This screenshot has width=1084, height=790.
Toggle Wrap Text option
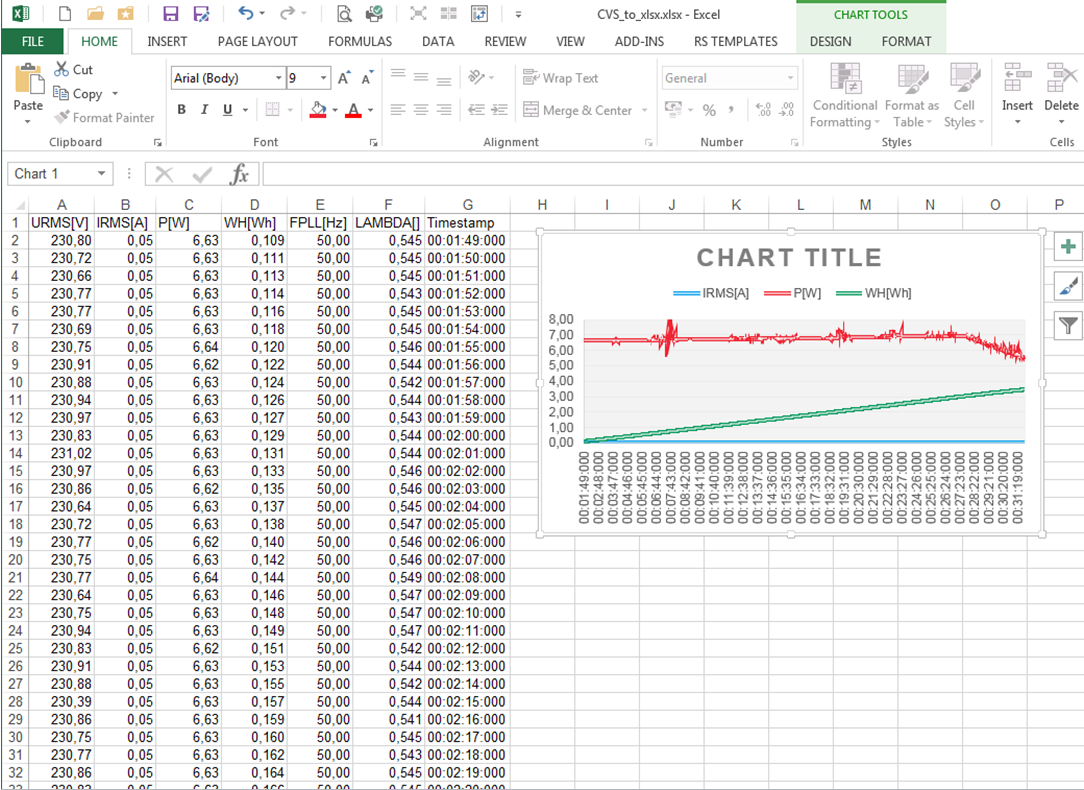561,78
